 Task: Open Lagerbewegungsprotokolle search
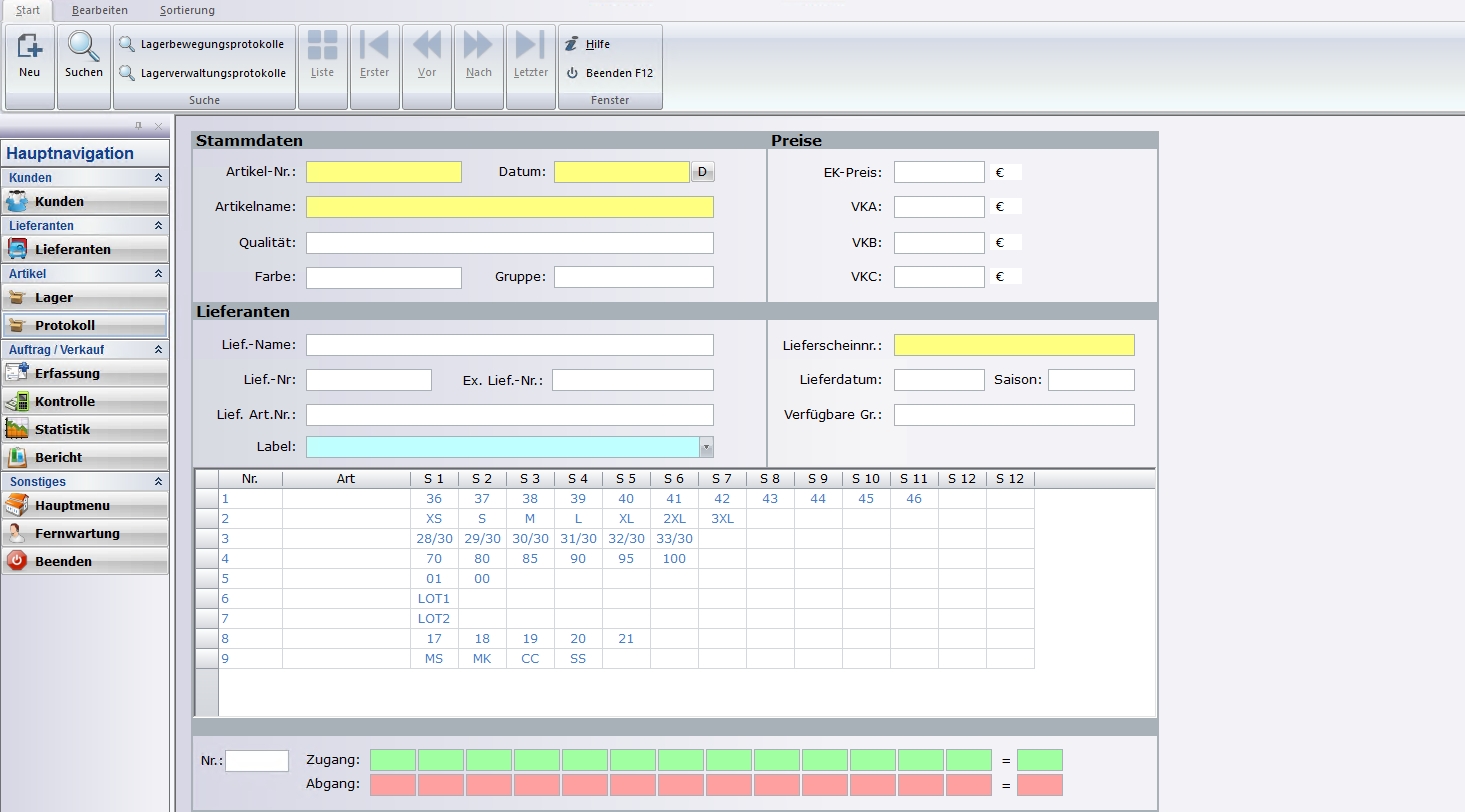(x=202, y=44)
